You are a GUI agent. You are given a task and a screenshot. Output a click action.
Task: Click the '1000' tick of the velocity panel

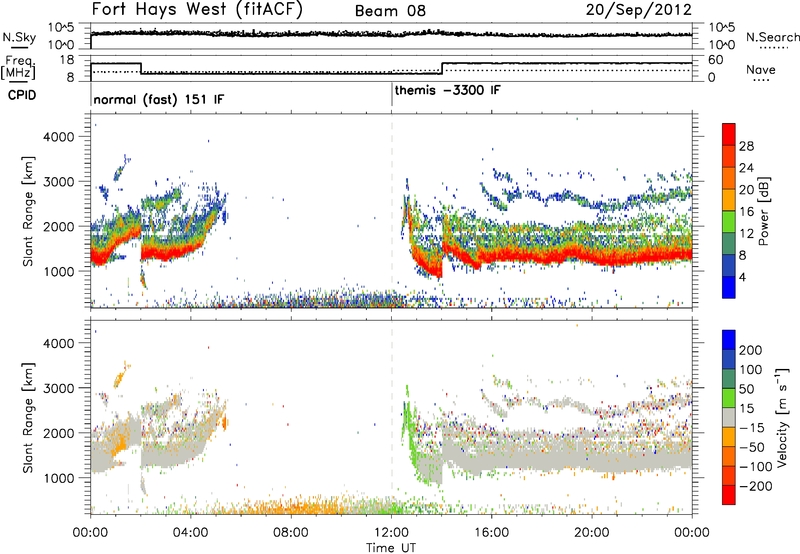click(58, 478)
